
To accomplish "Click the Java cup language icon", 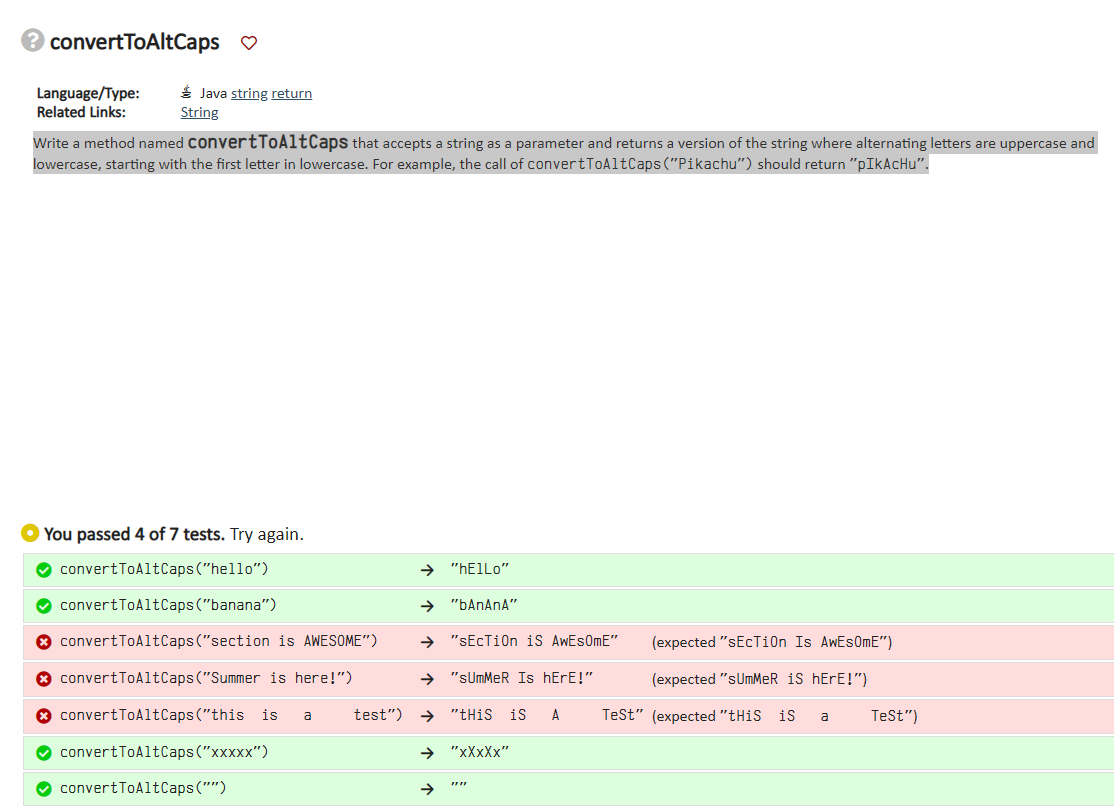I will point(186,91).
